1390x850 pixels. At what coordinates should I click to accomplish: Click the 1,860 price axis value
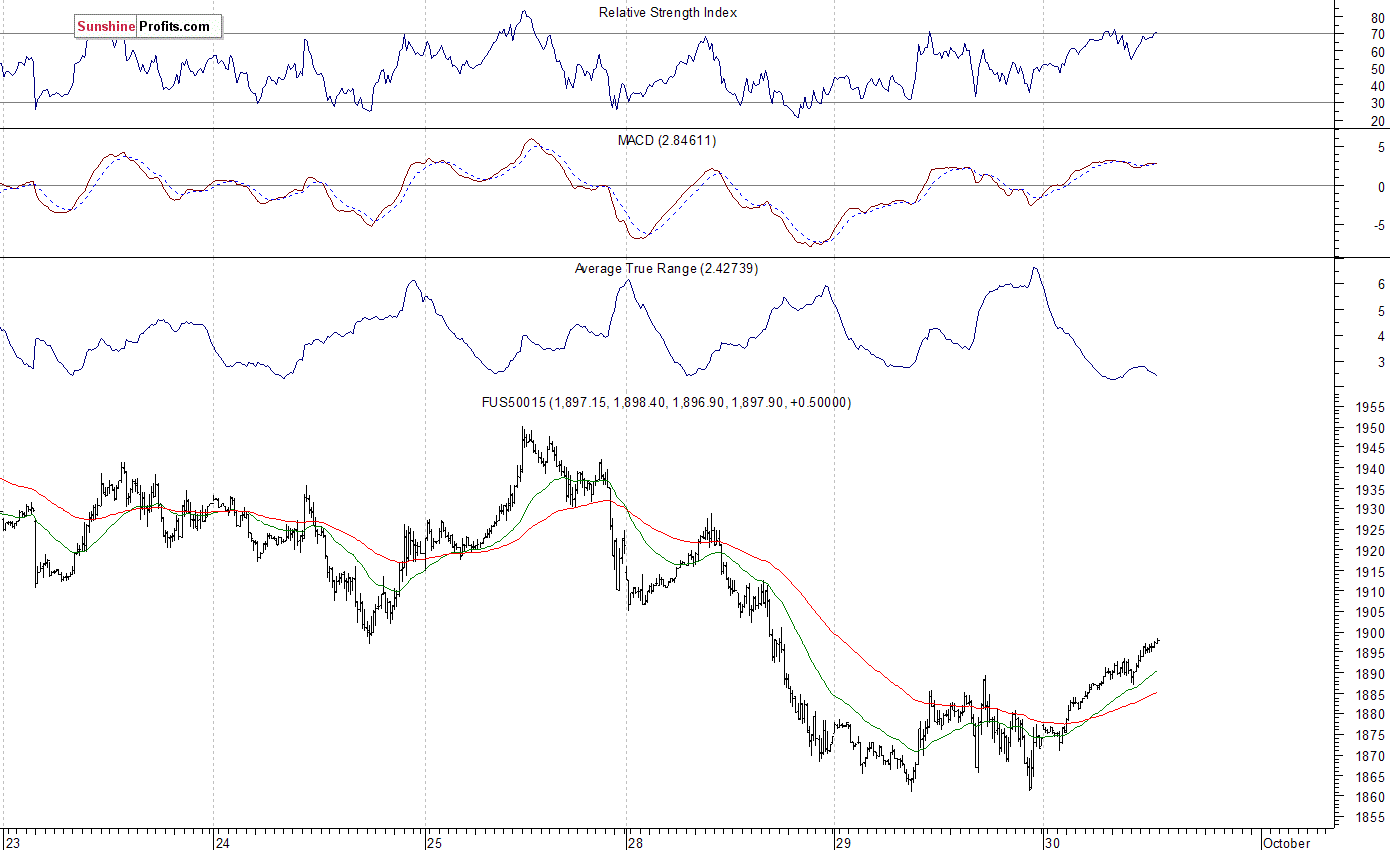1369,797
